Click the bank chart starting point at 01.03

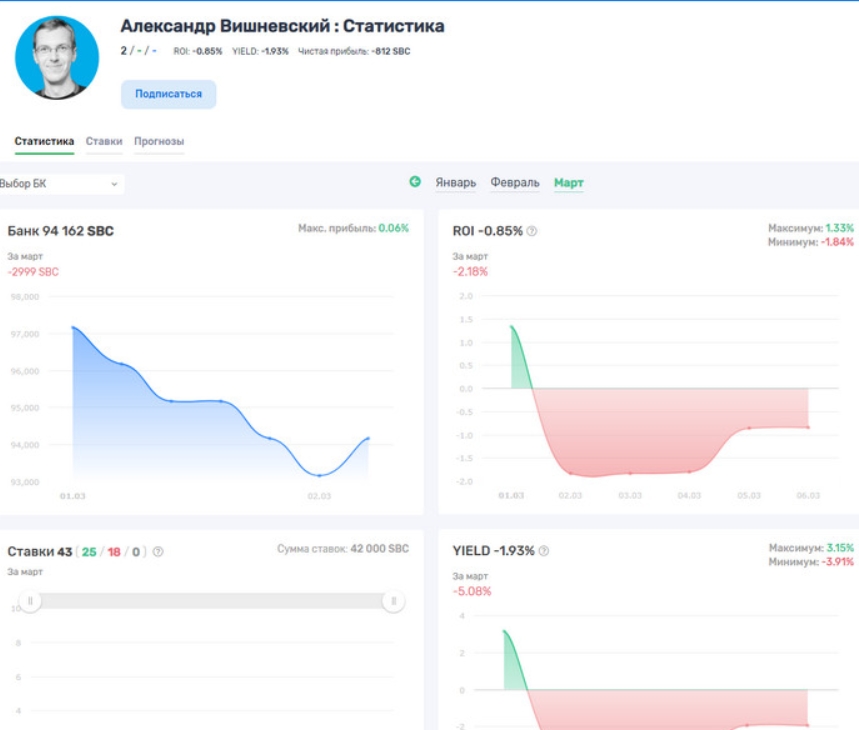point(73,327)
